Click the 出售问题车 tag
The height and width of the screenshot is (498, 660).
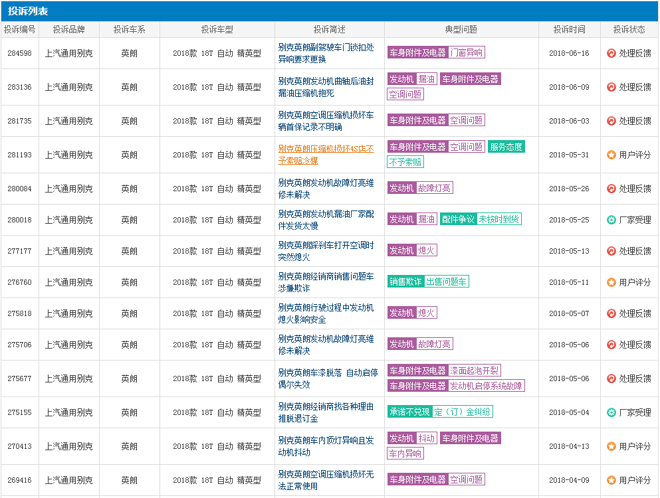[x=446, y=282]
